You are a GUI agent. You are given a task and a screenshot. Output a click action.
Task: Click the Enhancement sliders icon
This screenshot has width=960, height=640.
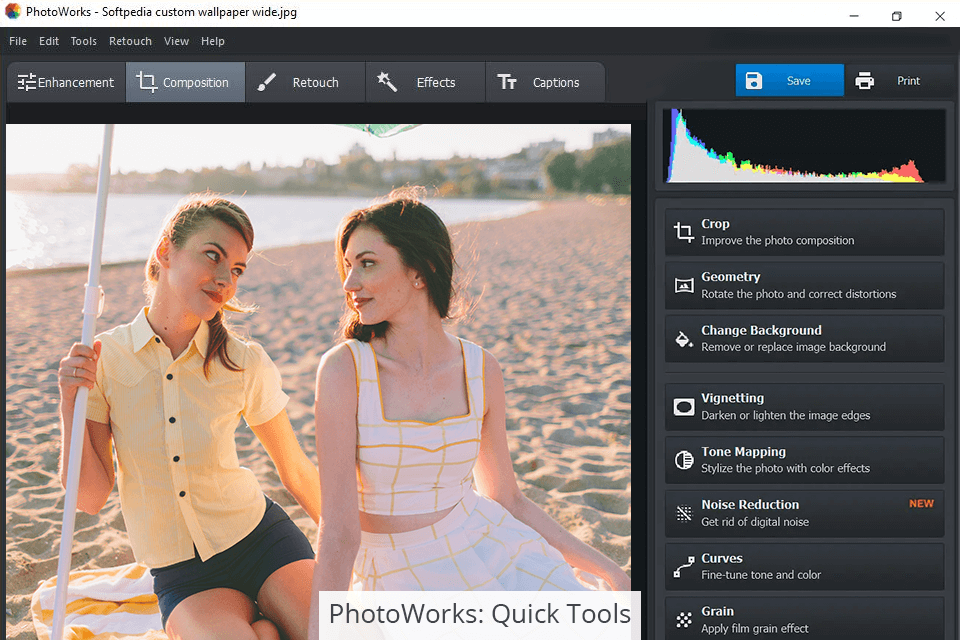pos(26,82)
